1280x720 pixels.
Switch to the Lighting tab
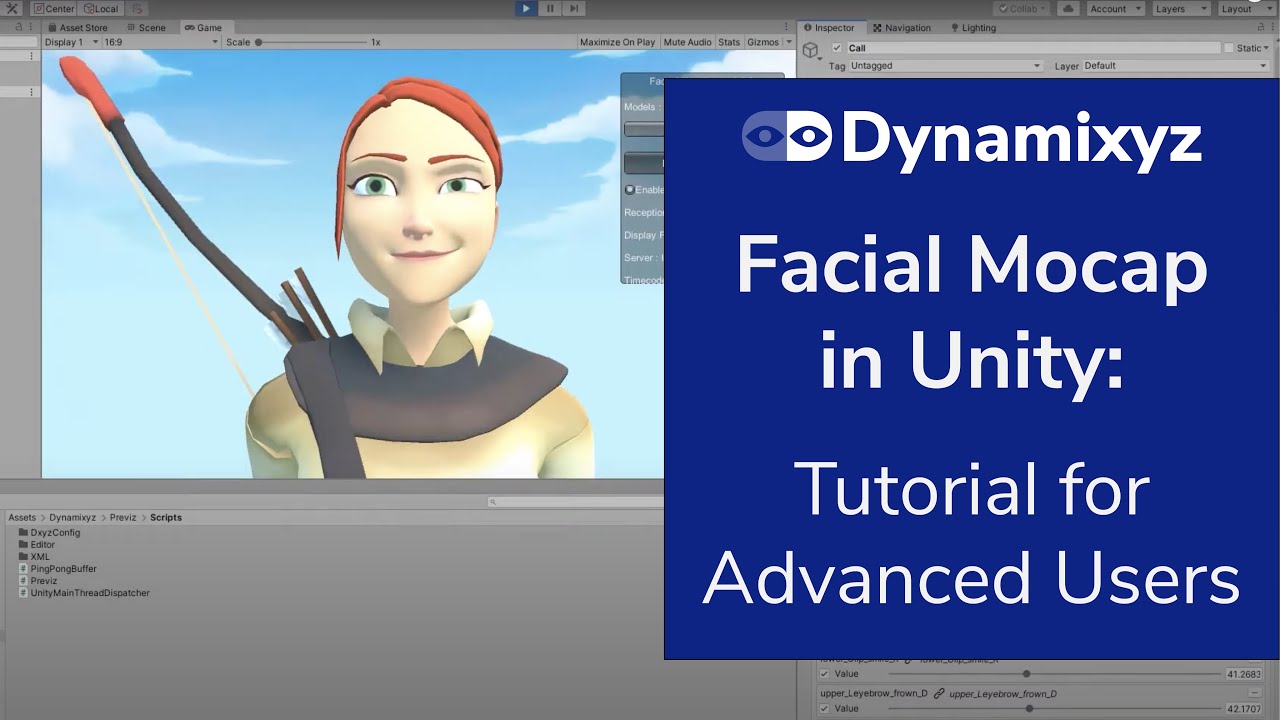[x=973, y=28]
